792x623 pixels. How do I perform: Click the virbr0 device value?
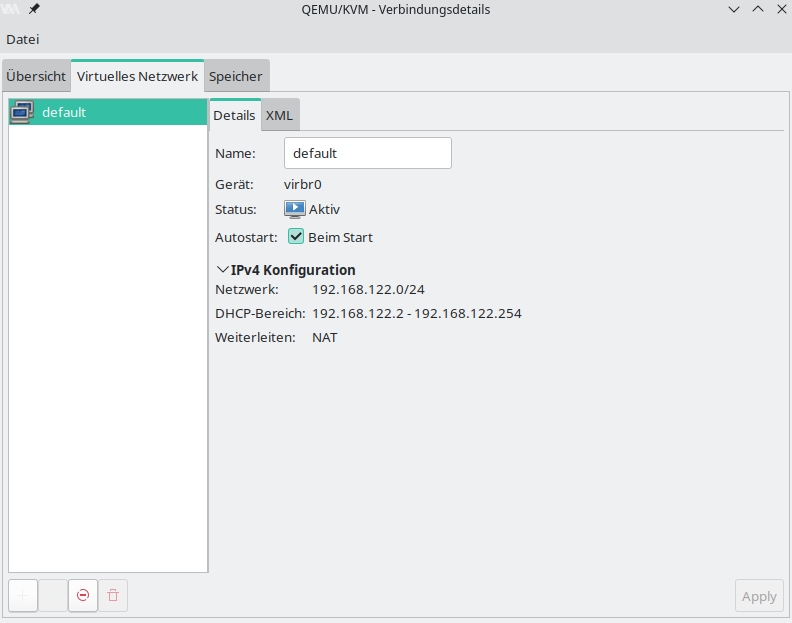click(303, 184)
